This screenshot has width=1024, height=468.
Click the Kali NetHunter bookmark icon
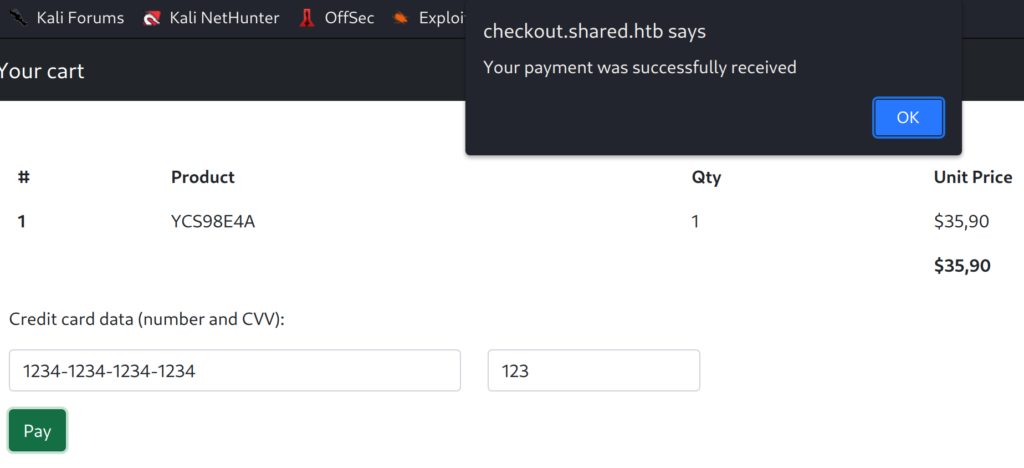[152, 18]
